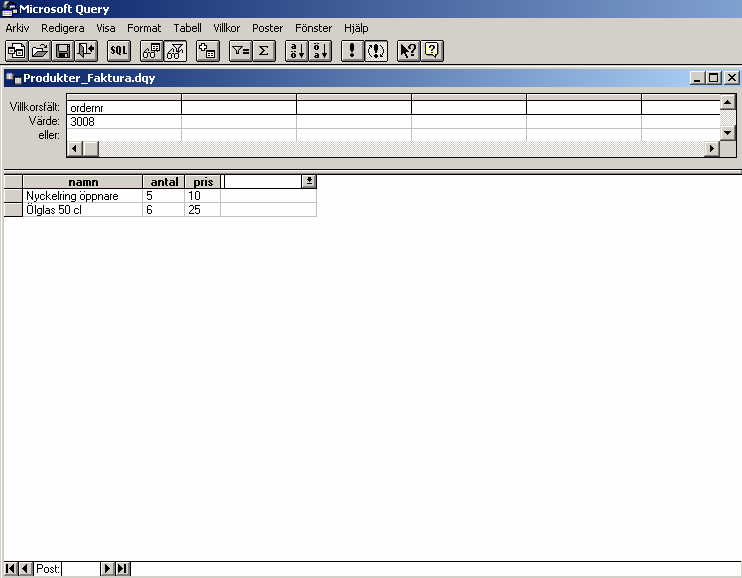The height and width of the screenshot is (578, 742).
Task: Click the Query Now exclamation icon
Action: point(353,51)
